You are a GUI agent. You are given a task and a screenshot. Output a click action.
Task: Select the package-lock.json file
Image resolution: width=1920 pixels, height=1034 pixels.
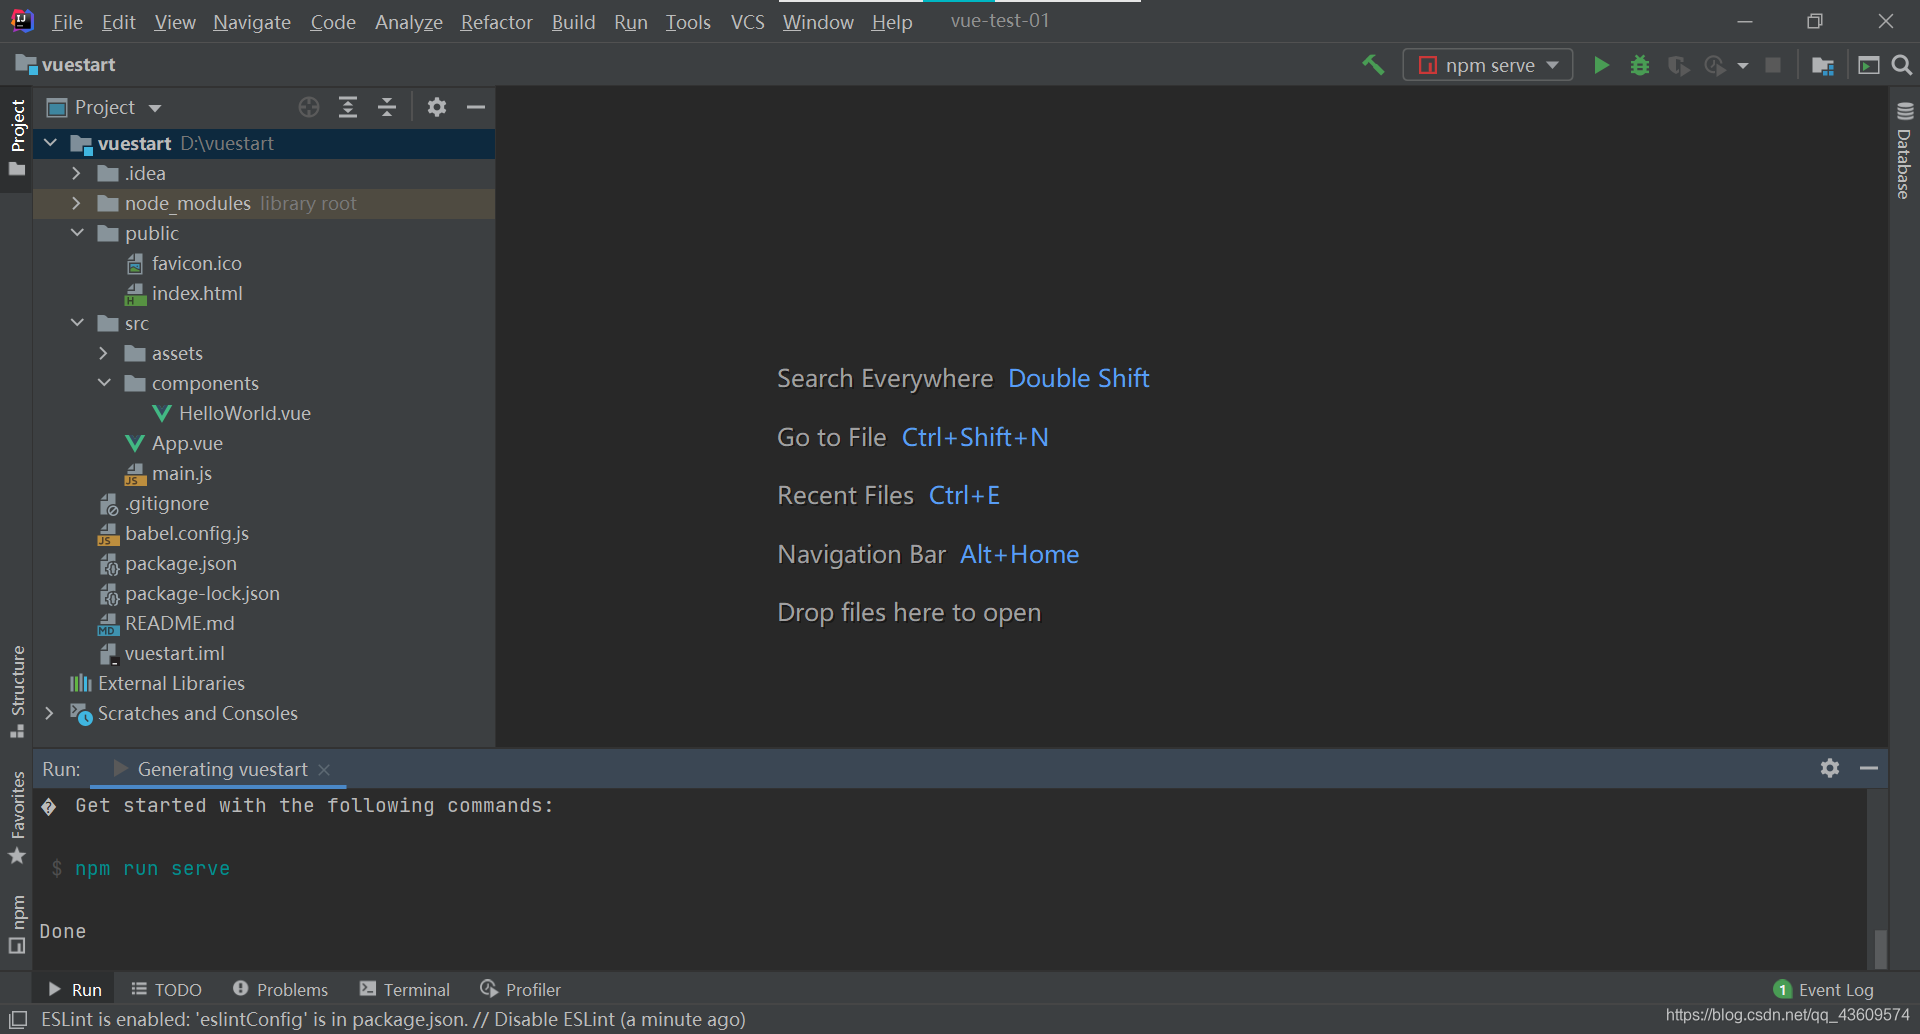pos(202,593)
